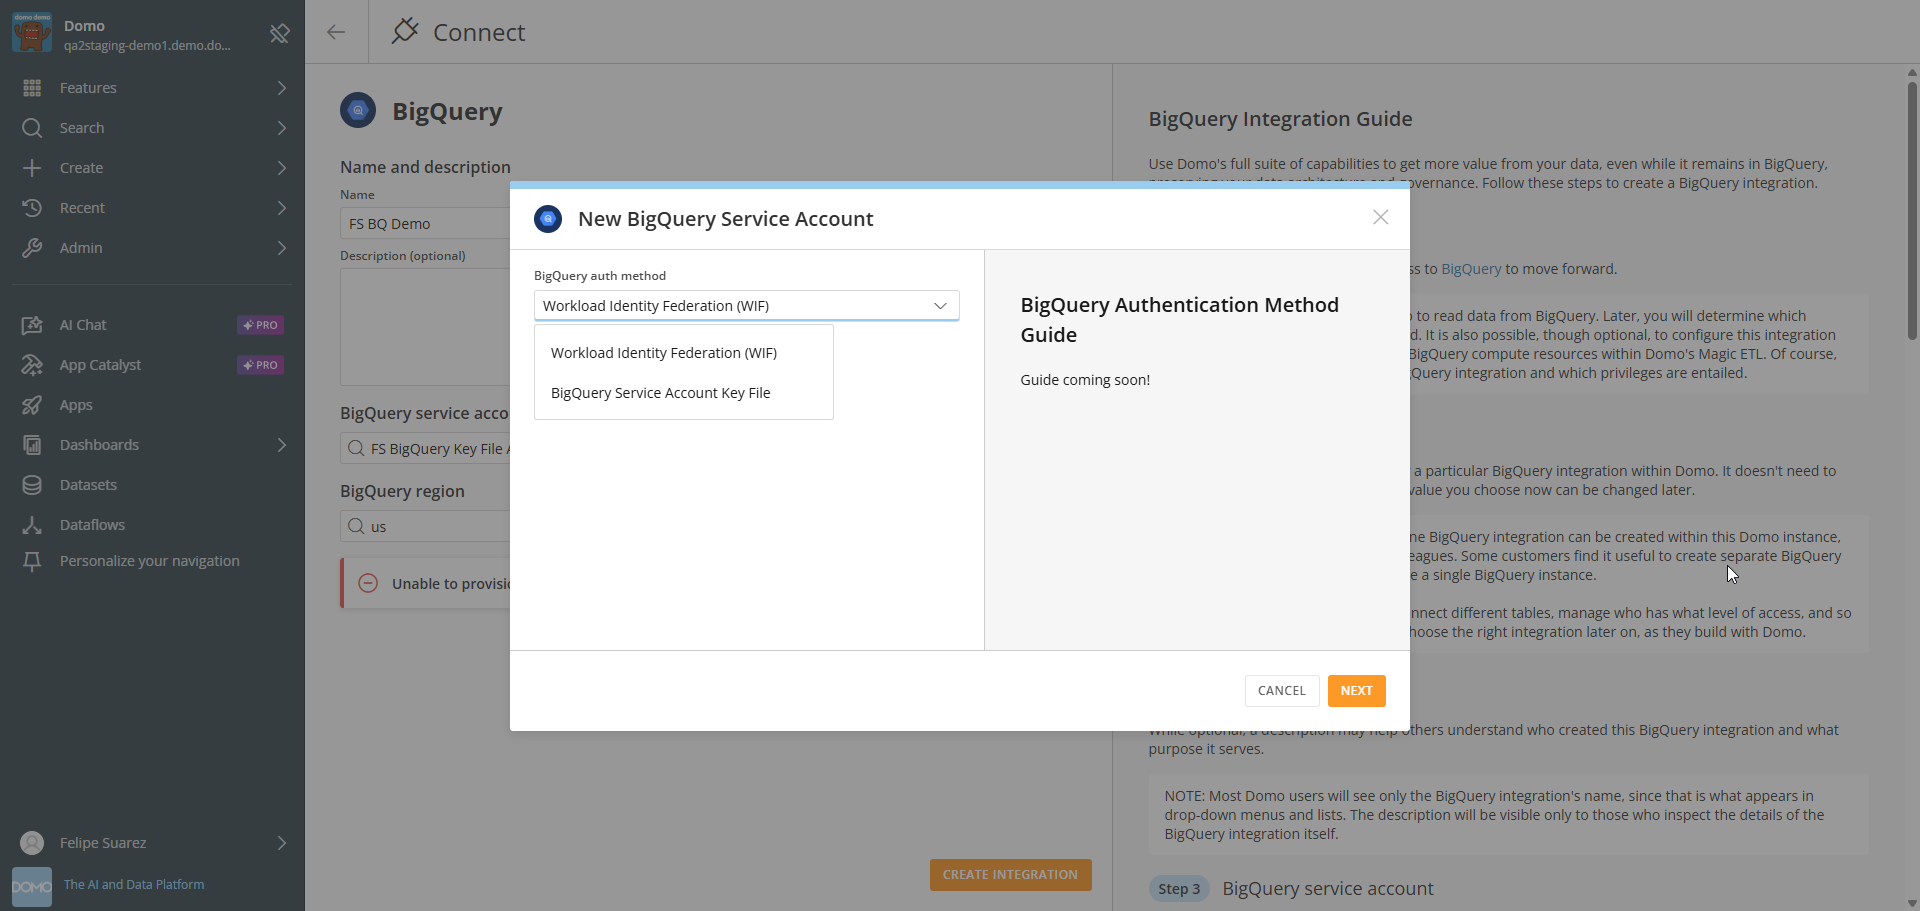
Task: Expand the Dashboards menu chevron
Action: coord(282,445)
